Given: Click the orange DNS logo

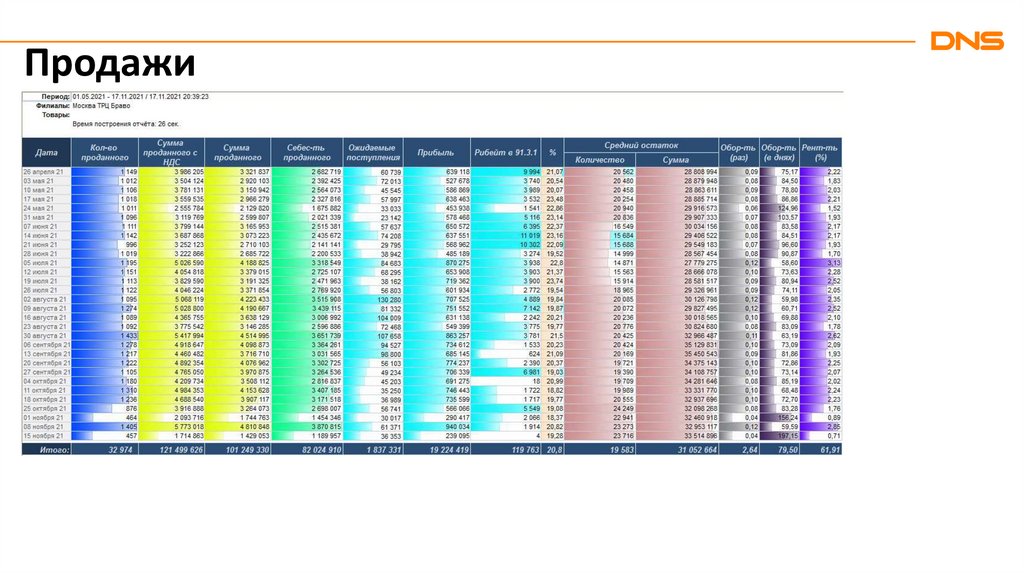Looking at the screenshot, I should coord(967,41).
